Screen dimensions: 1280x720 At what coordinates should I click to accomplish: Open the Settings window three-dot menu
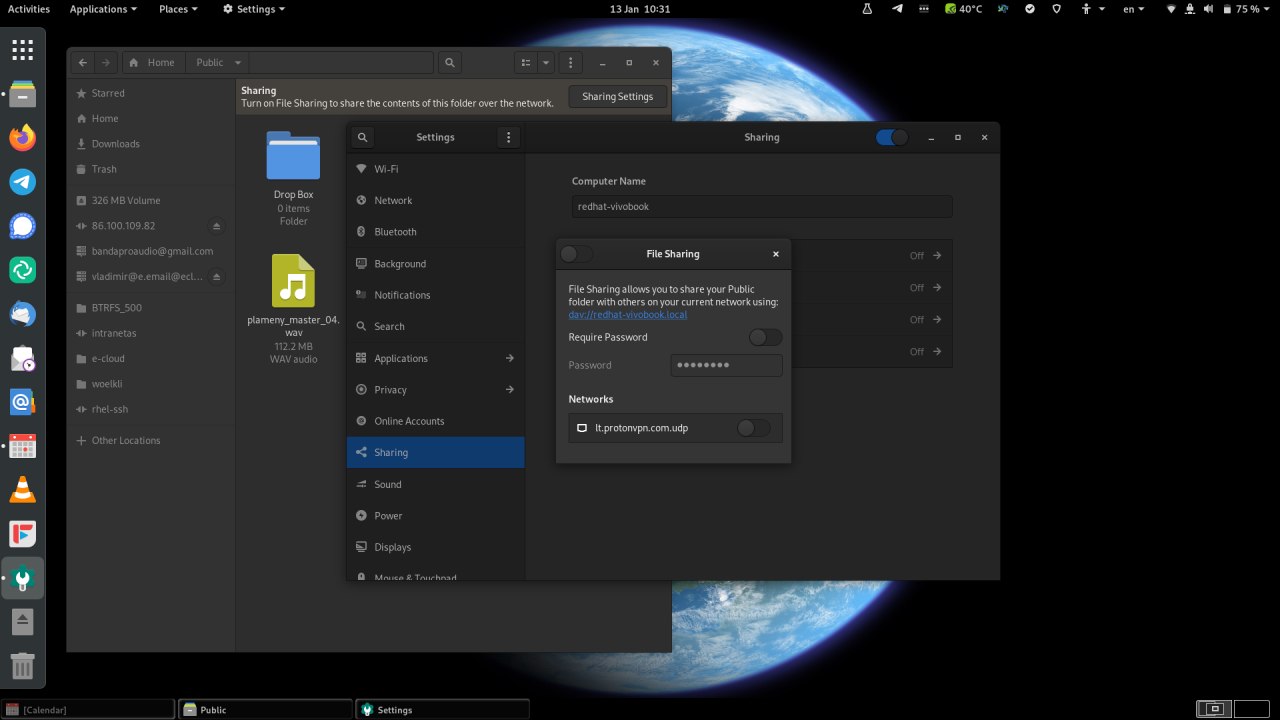(508, 137)
